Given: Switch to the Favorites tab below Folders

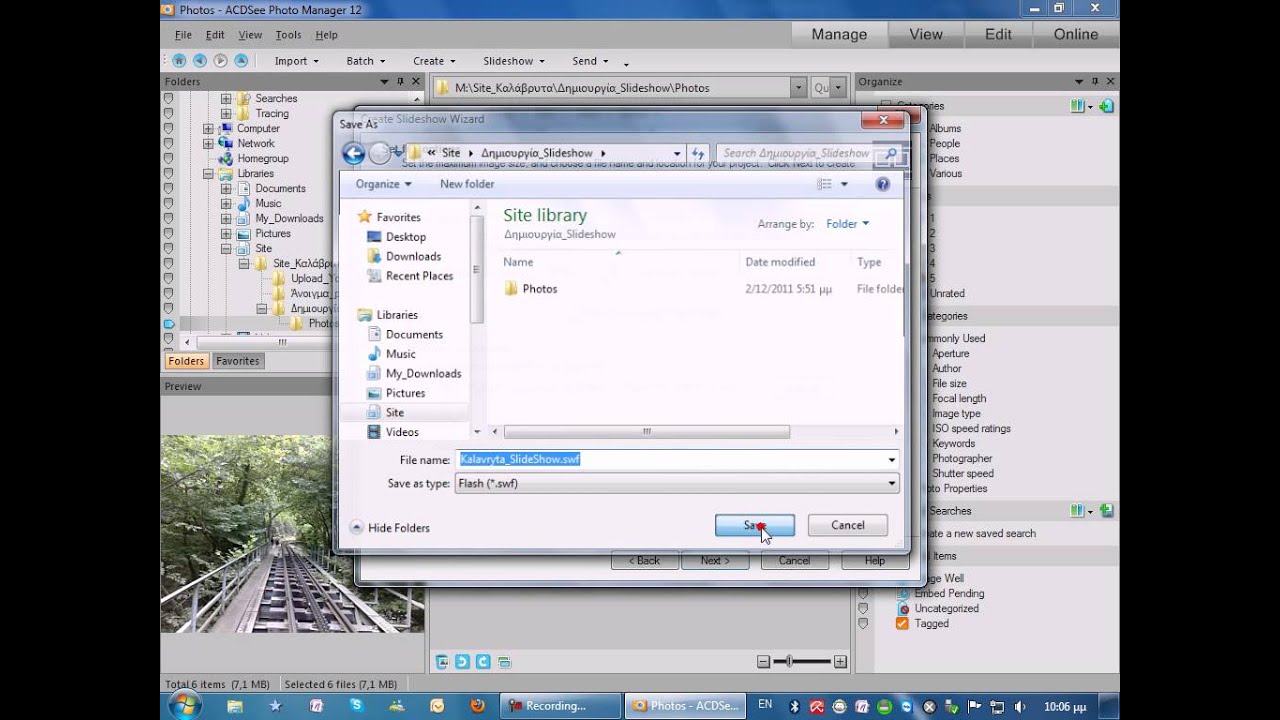Looking at the screenshot, I should pyautogui.click(x=237, y=361).
